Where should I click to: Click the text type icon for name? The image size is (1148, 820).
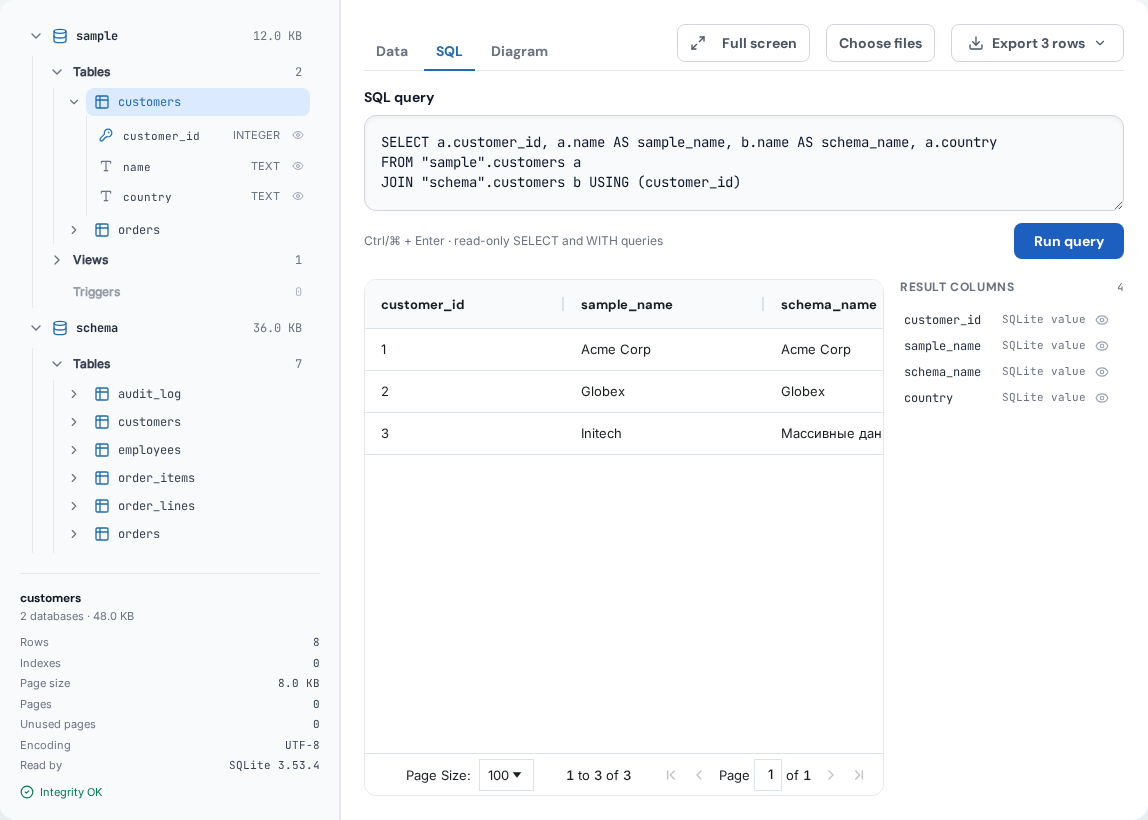pyautogui.click(x=106, y=166)
